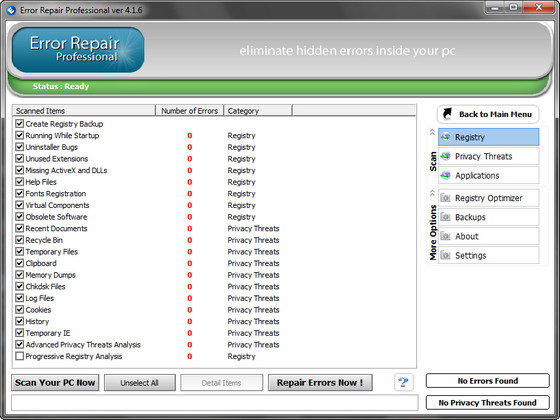The width and height of the screenshot is (560, 420).
Task: Click the No Privacy Threats Found indicator
Action: 488,402
